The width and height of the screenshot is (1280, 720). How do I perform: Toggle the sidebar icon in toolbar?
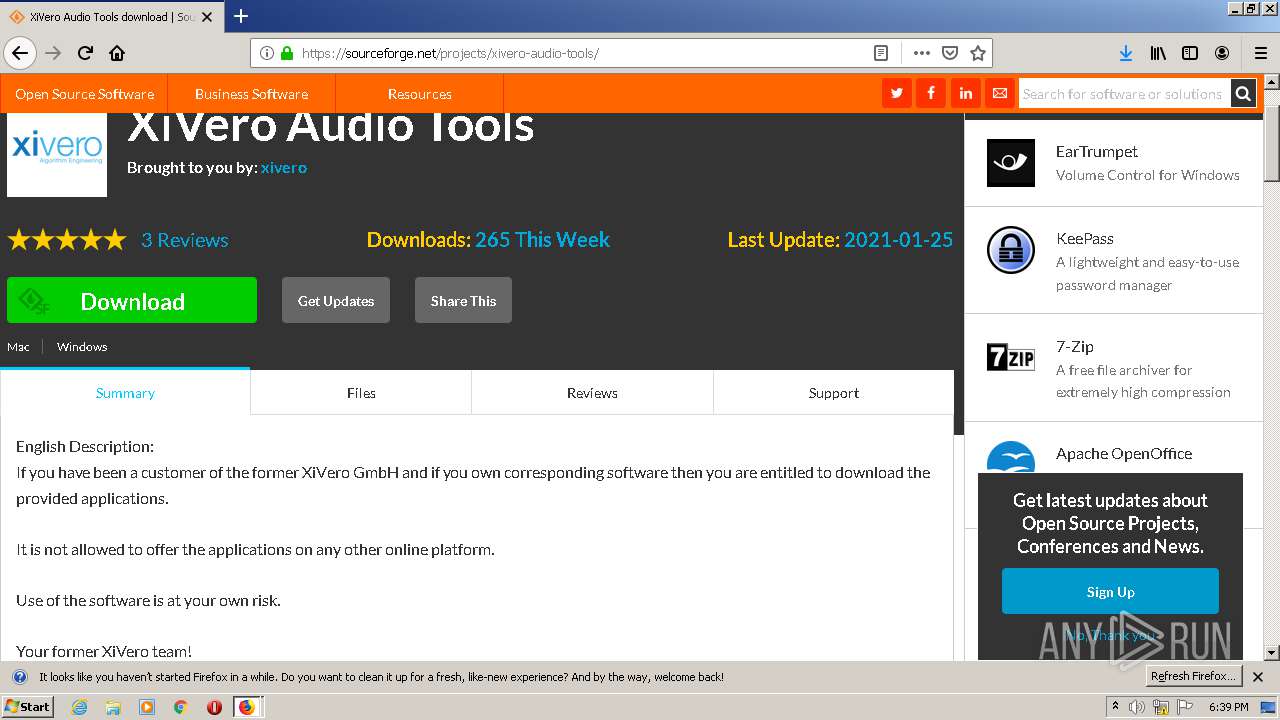[x=1190, y=53]
